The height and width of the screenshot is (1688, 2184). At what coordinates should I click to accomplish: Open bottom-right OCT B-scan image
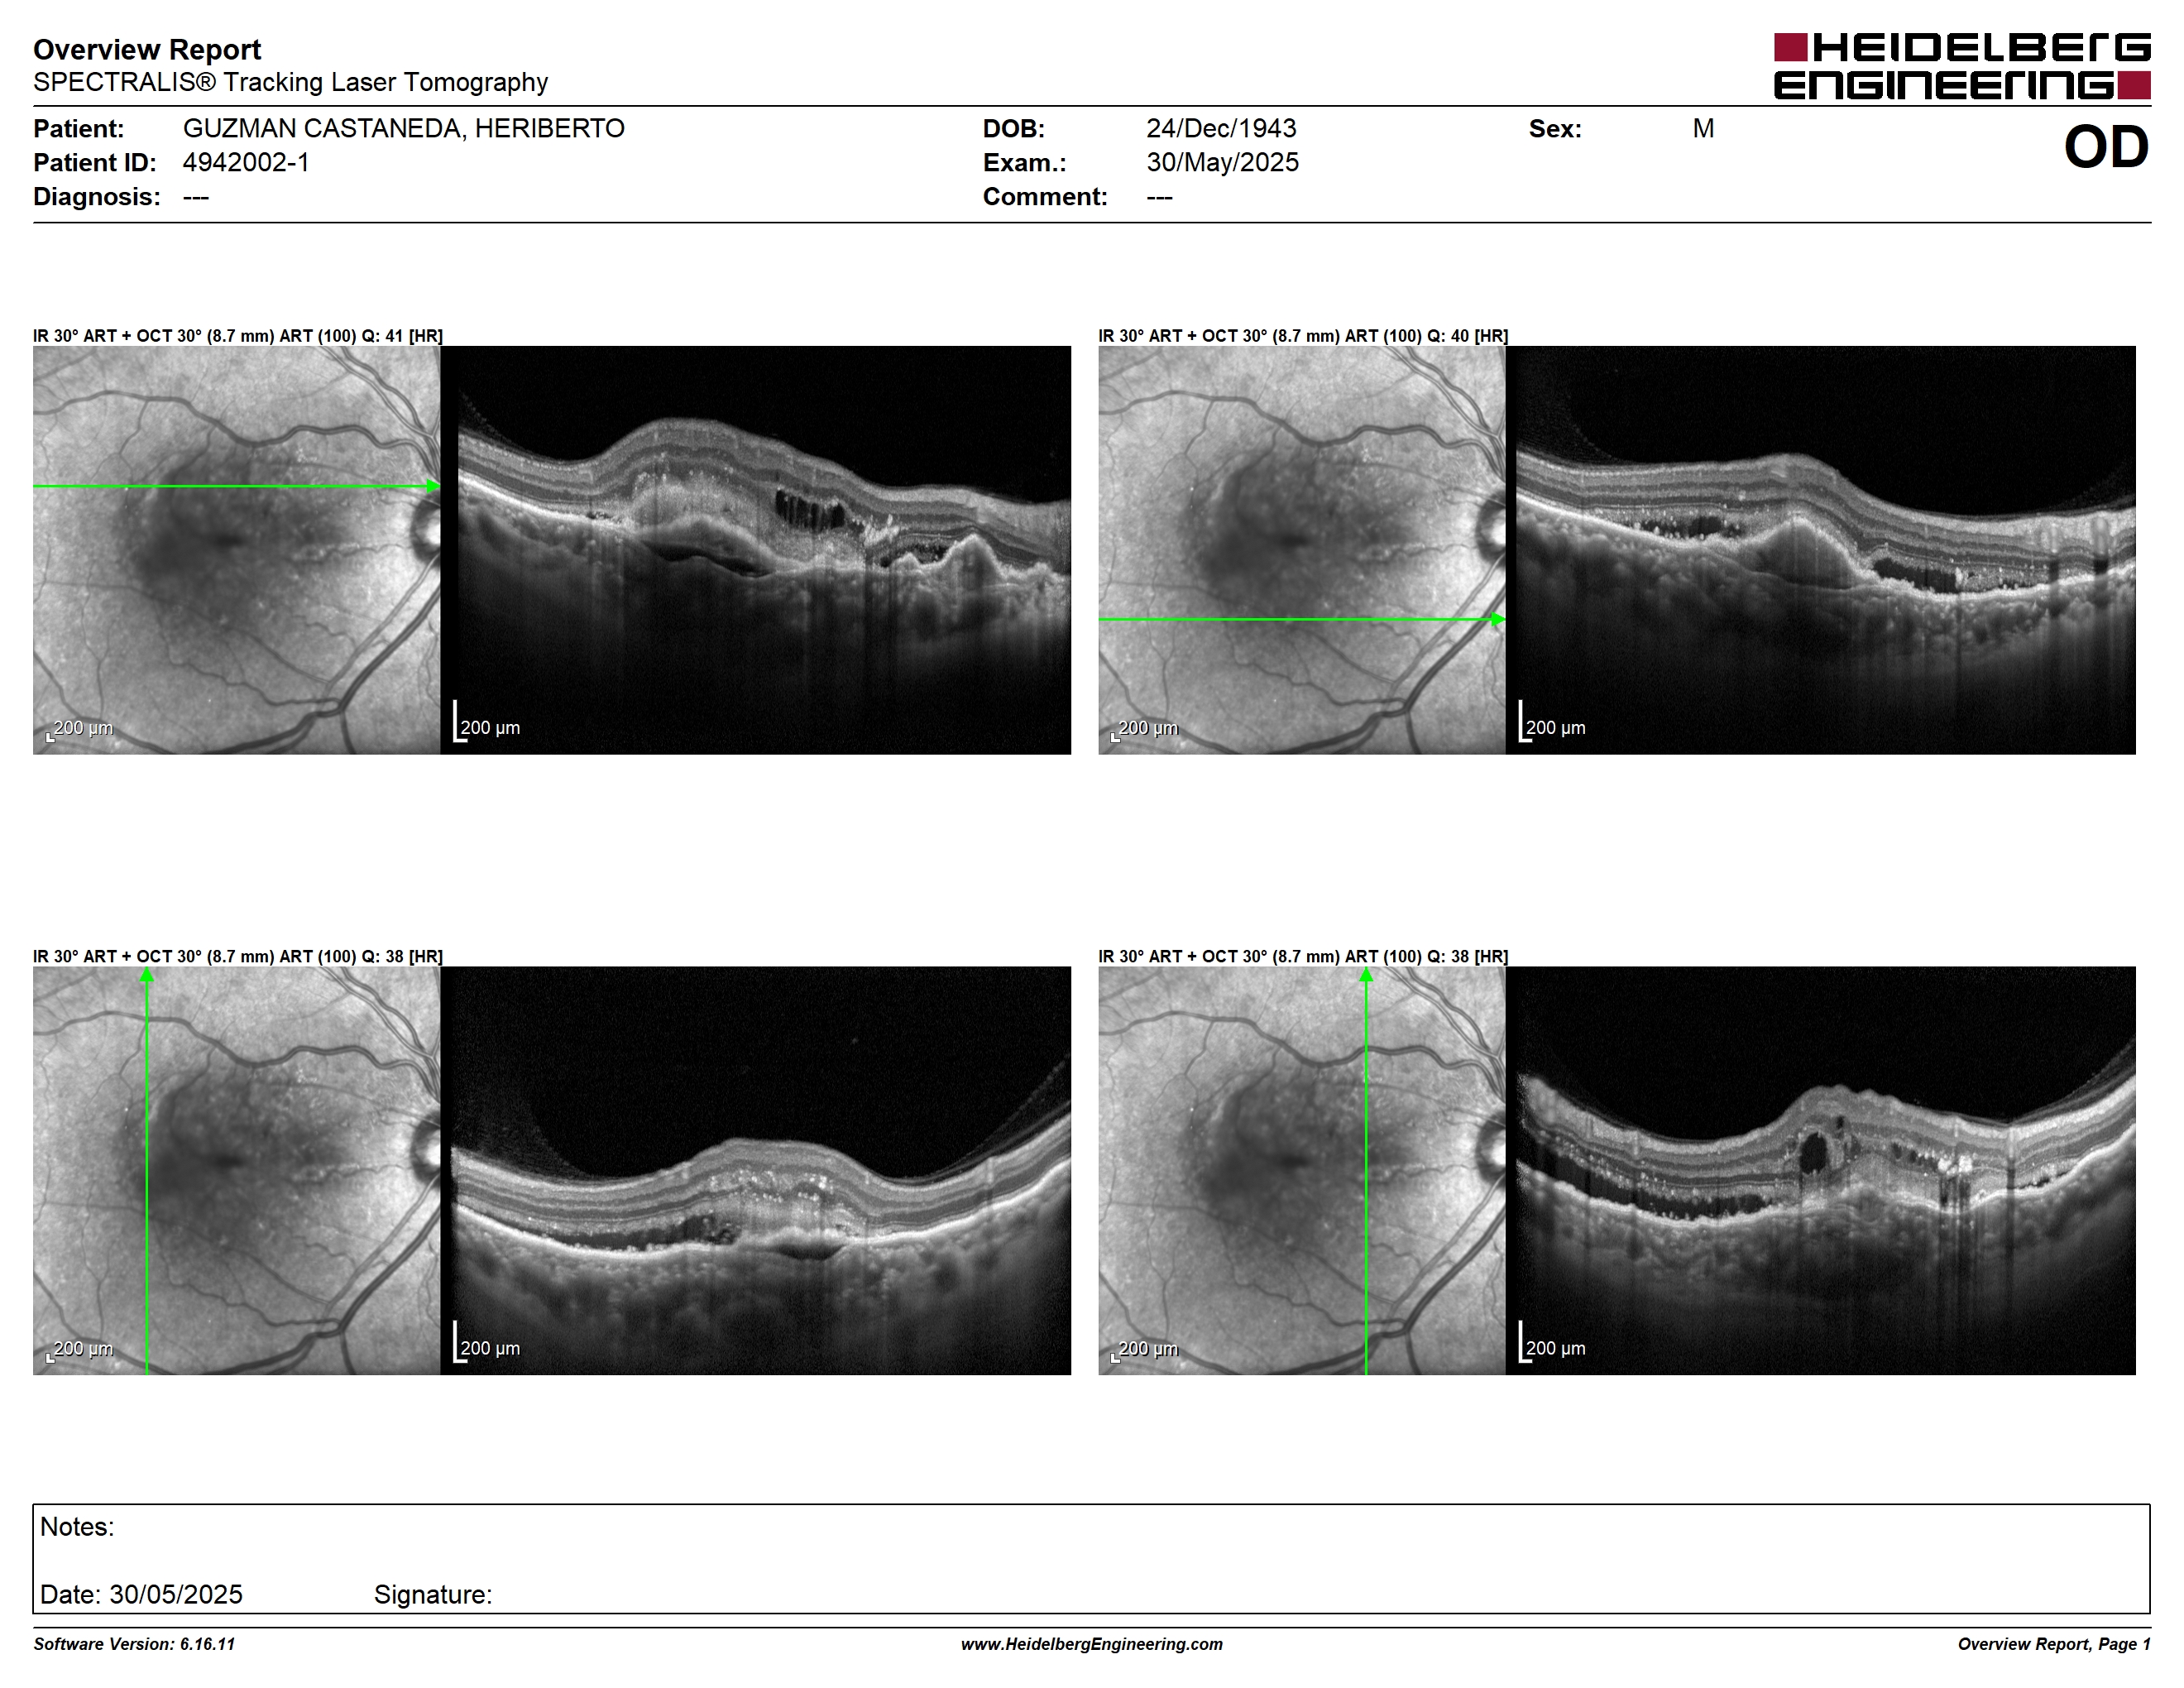[x=1821, y=1170]
